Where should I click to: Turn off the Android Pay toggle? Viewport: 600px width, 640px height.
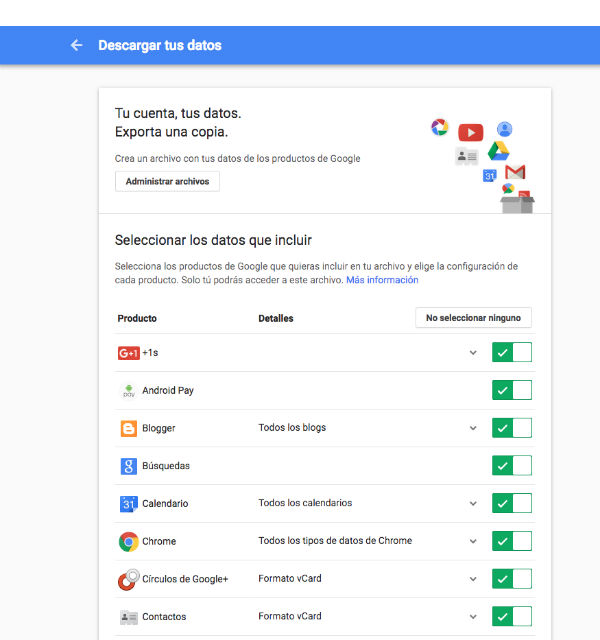point(512,390)
